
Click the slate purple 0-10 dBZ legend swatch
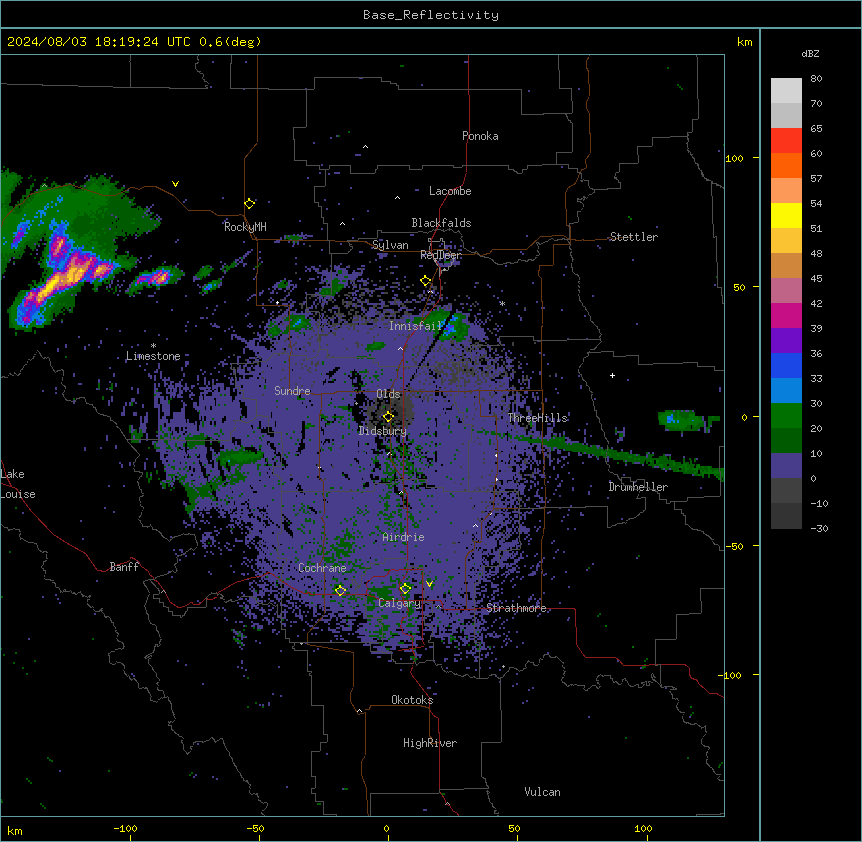[786, 466]
